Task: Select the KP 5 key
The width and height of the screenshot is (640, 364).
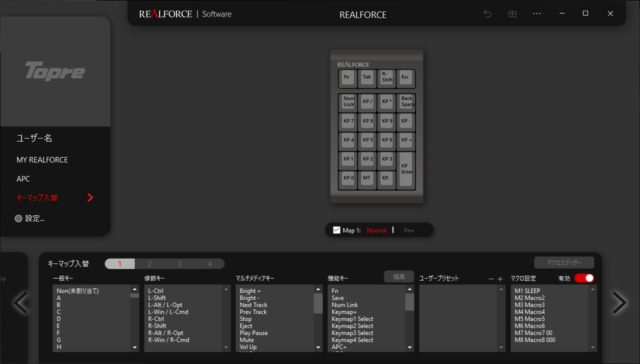Action: point(367,141)
